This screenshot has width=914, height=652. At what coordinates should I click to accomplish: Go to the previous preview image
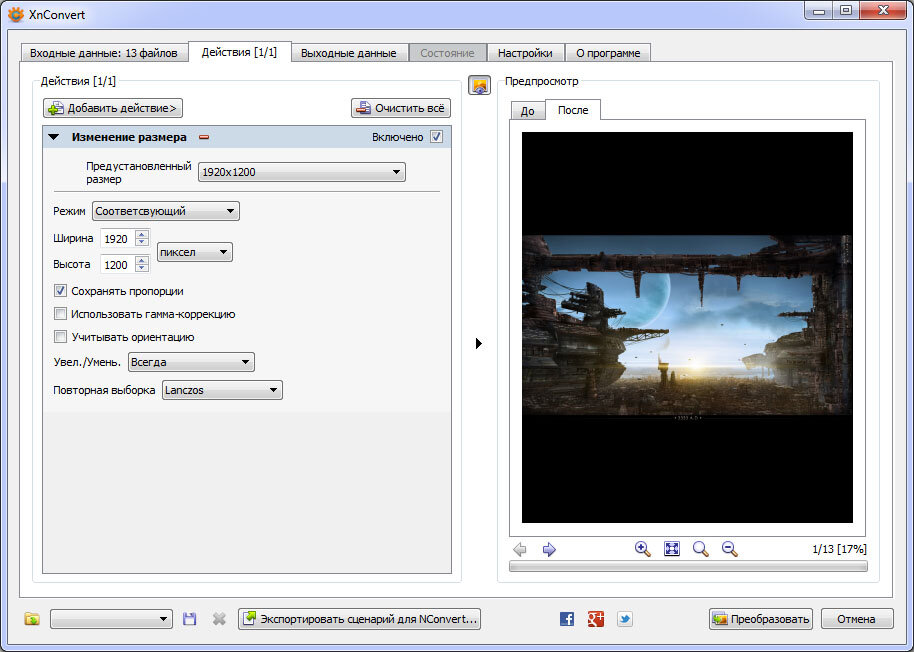(519, 549)
